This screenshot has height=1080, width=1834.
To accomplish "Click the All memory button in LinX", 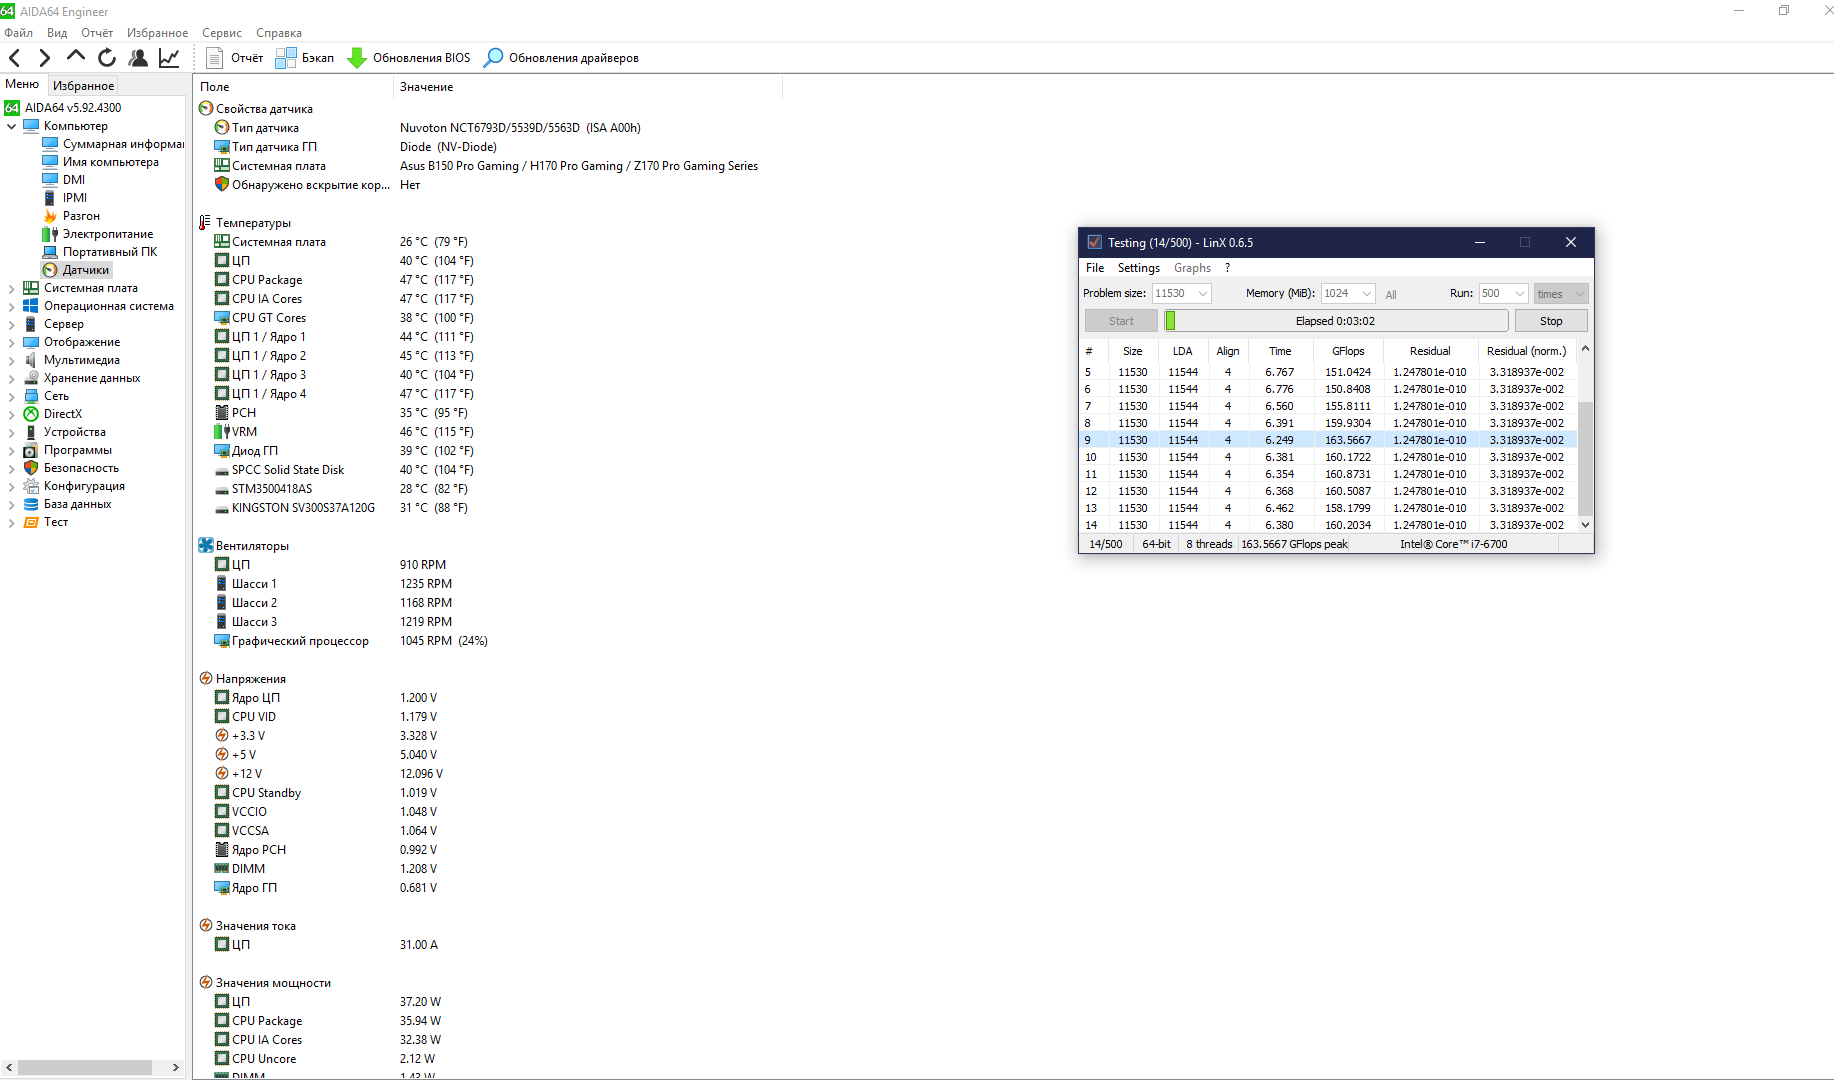I will pyautogui.click(x=1391, y=295).
